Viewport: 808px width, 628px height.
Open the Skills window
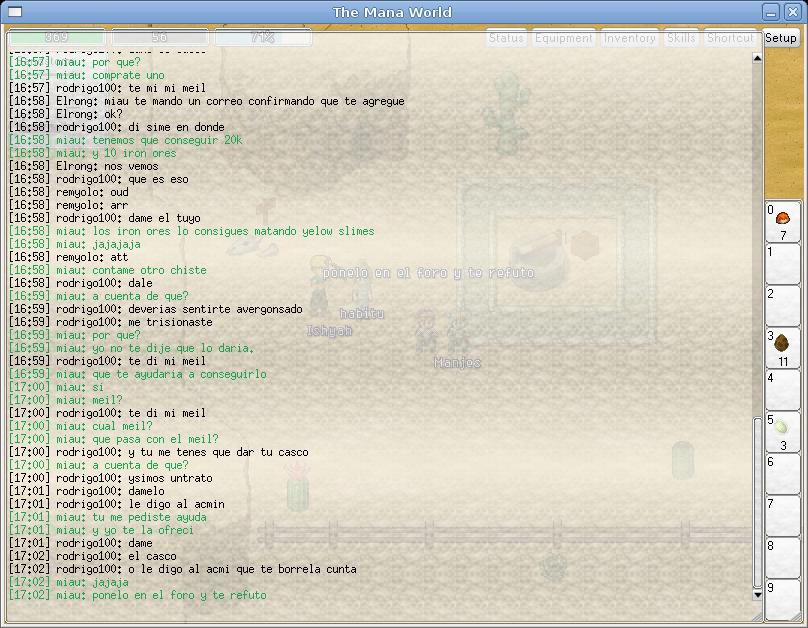click(681, 38)
